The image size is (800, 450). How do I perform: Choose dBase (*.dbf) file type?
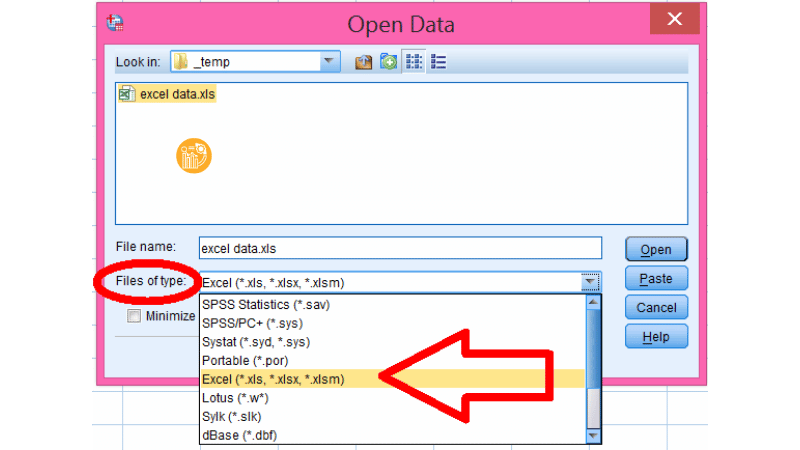coord(393,435)
